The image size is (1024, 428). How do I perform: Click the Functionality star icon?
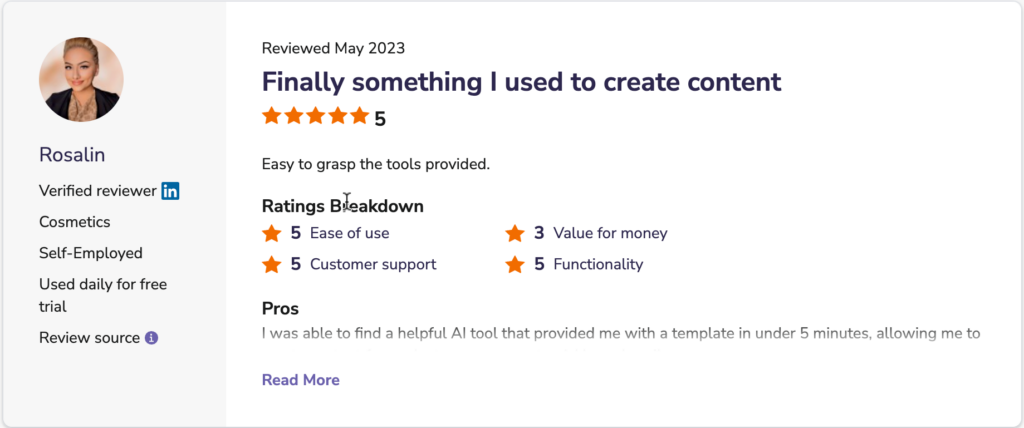point(515,265)
